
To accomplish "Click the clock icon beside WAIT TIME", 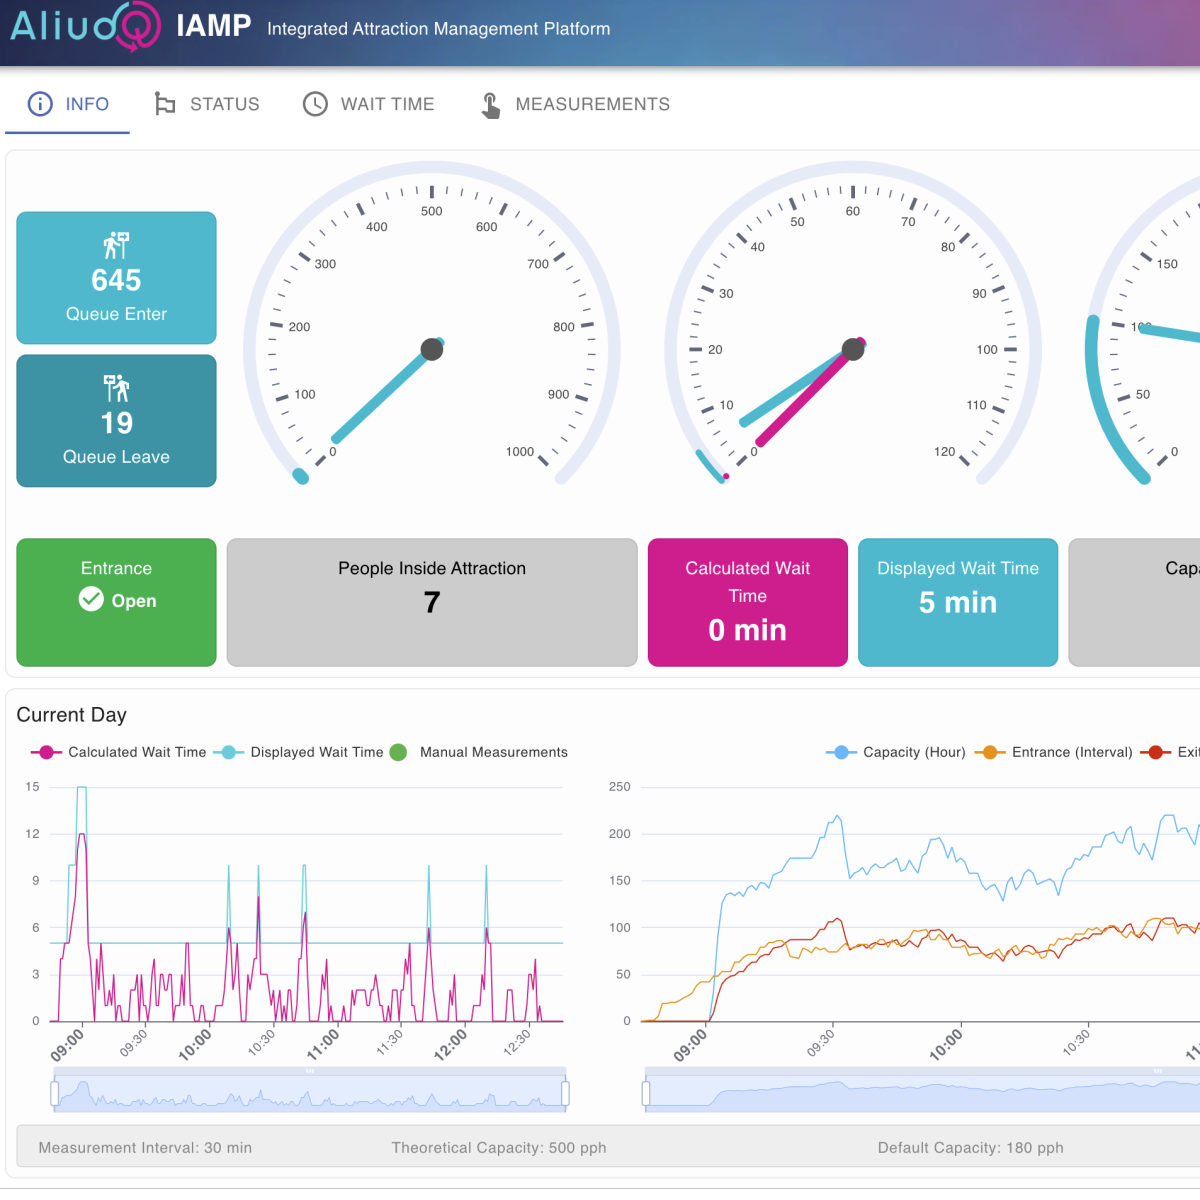I will (x=314, y=103).
